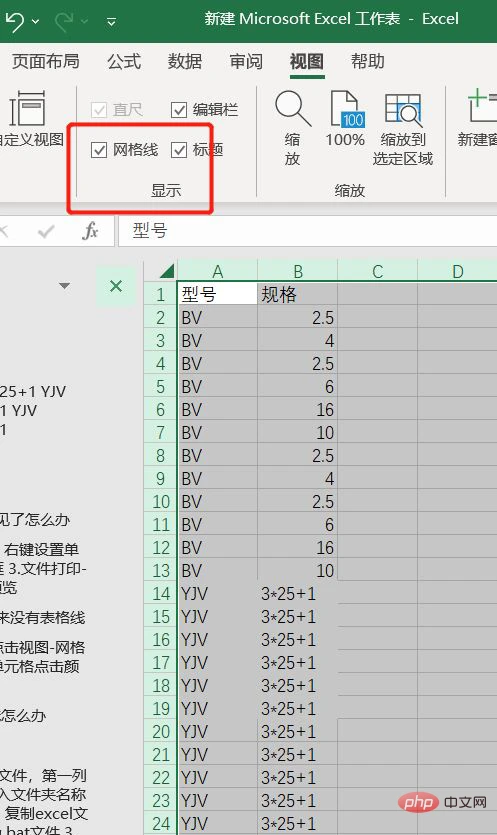Screen dimensions: 497x835
Task: Open the Customize Quick Access Toolbar dropdown
Action: click(x=111, y=22)
